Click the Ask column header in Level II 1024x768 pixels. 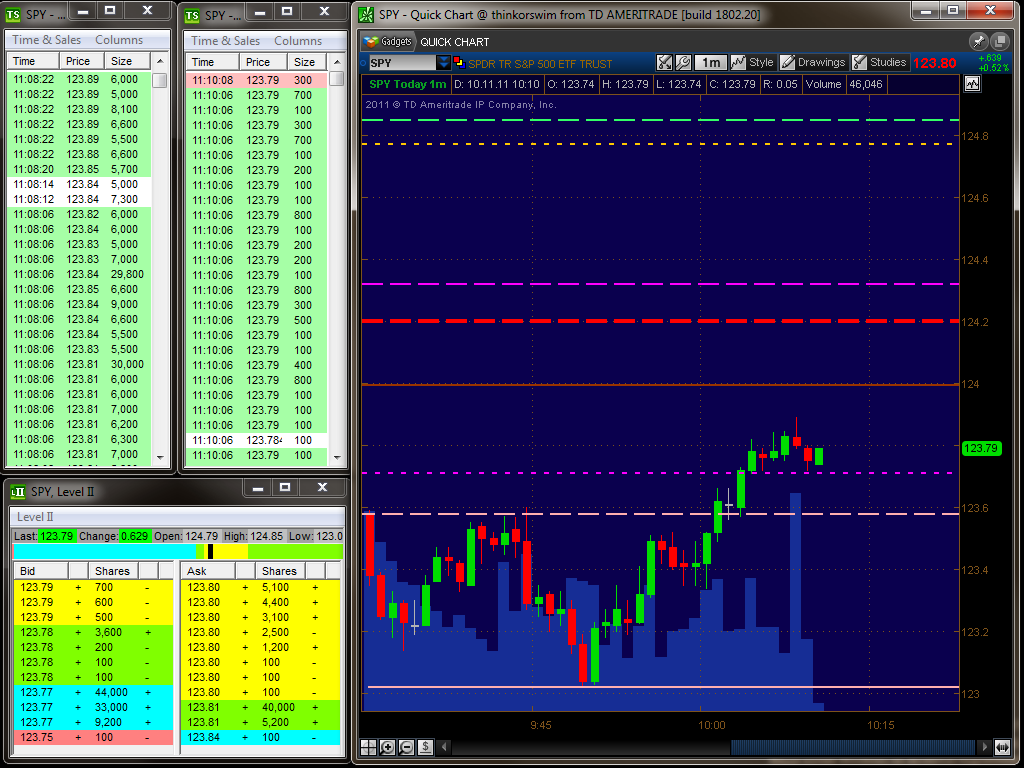208,571
